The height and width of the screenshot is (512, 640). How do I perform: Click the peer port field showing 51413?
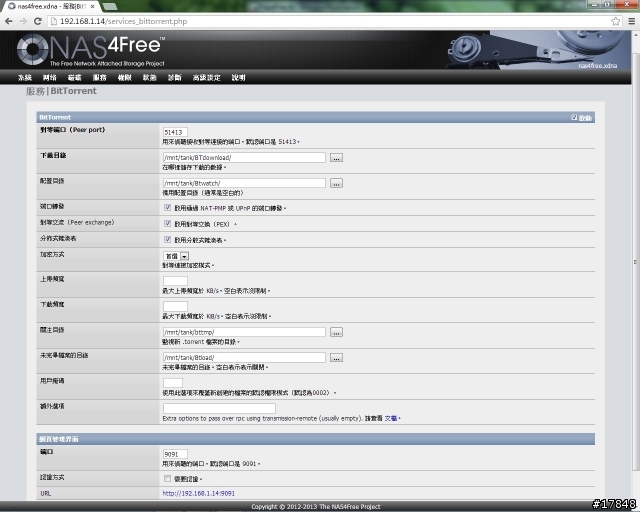point(175,132)
